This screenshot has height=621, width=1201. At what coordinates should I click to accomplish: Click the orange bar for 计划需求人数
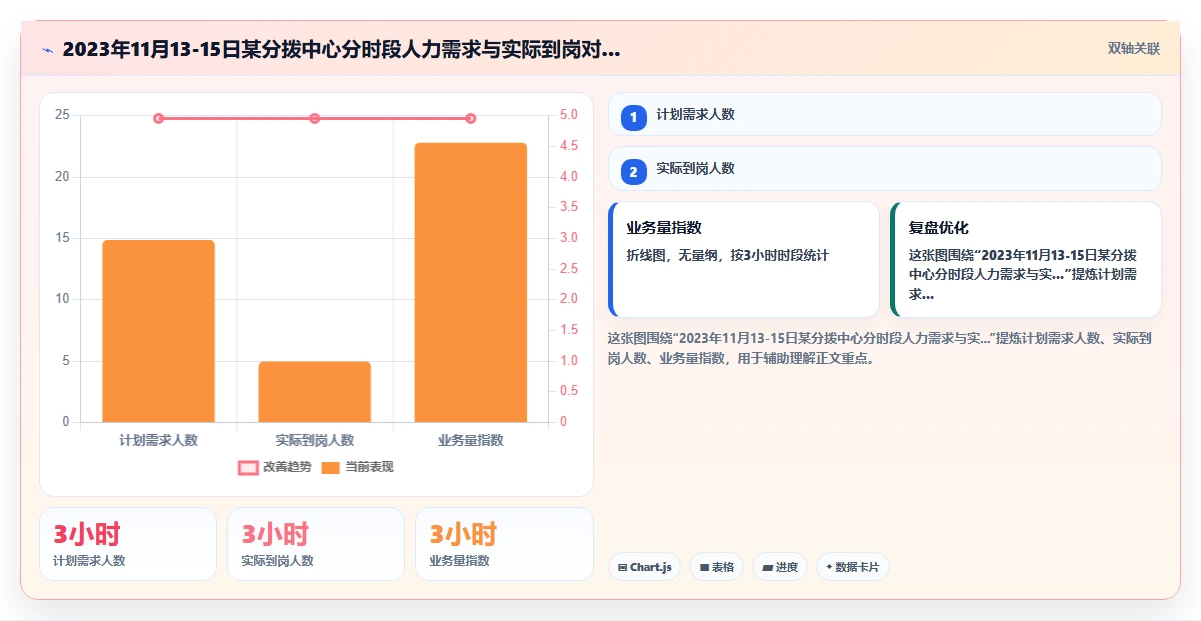click(158, 331)
